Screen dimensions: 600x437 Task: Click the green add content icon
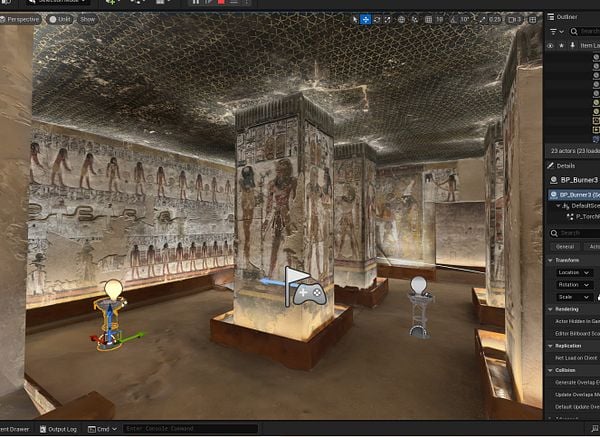point(111,2)
